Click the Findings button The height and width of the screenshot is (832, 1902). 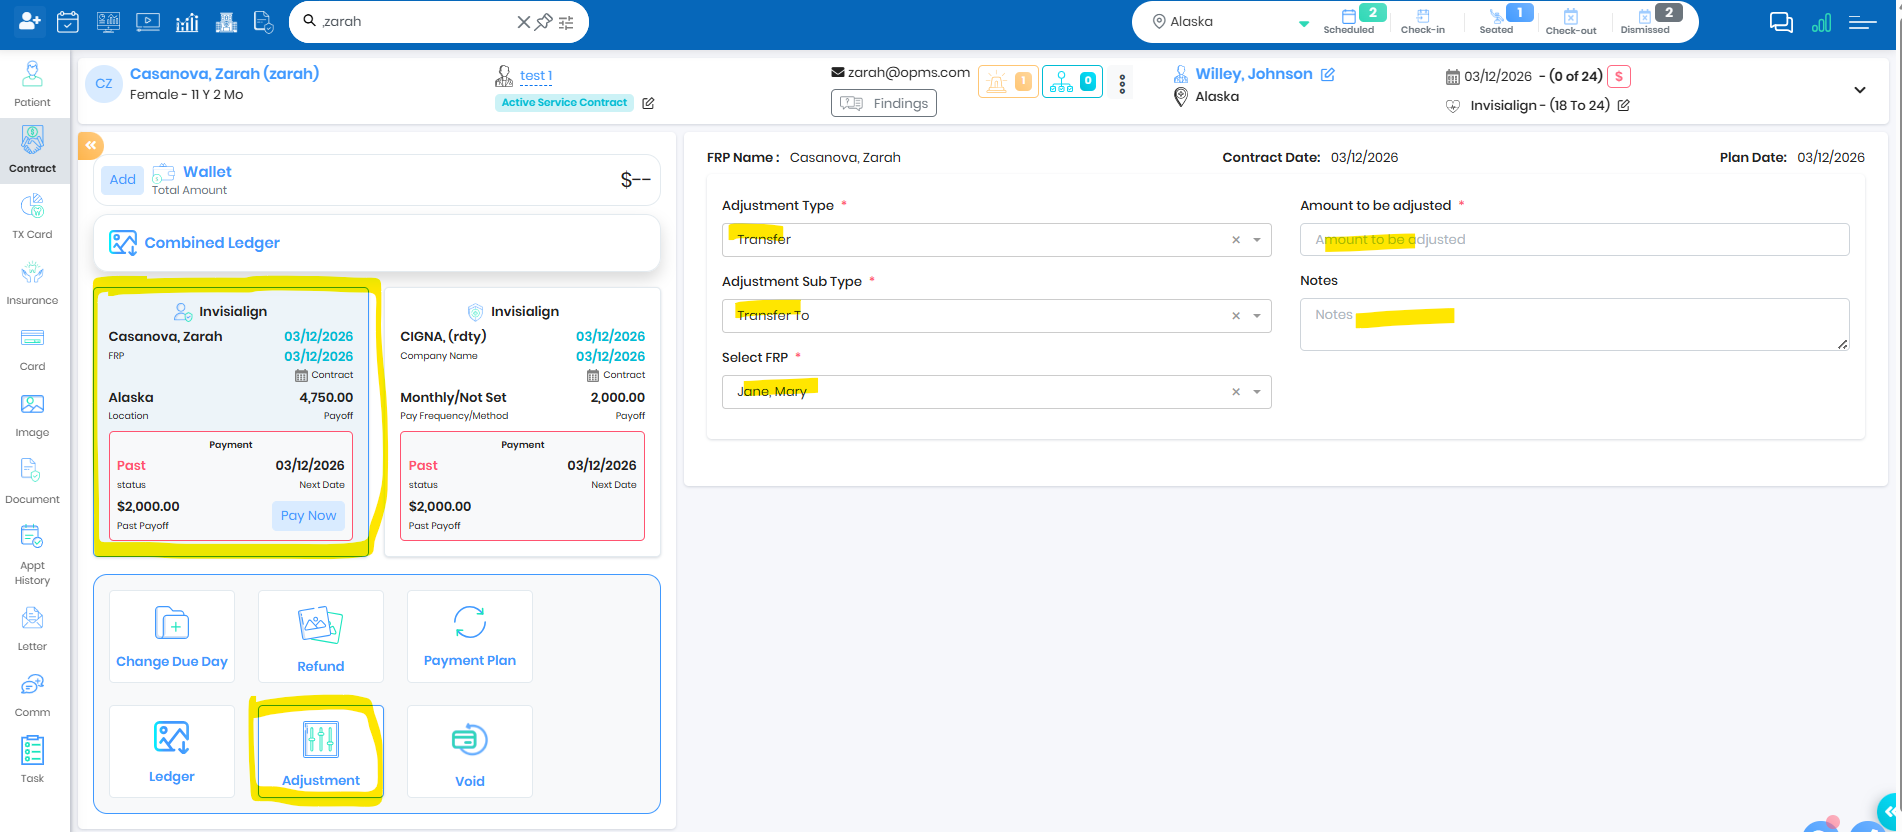(x=884, y=103)
